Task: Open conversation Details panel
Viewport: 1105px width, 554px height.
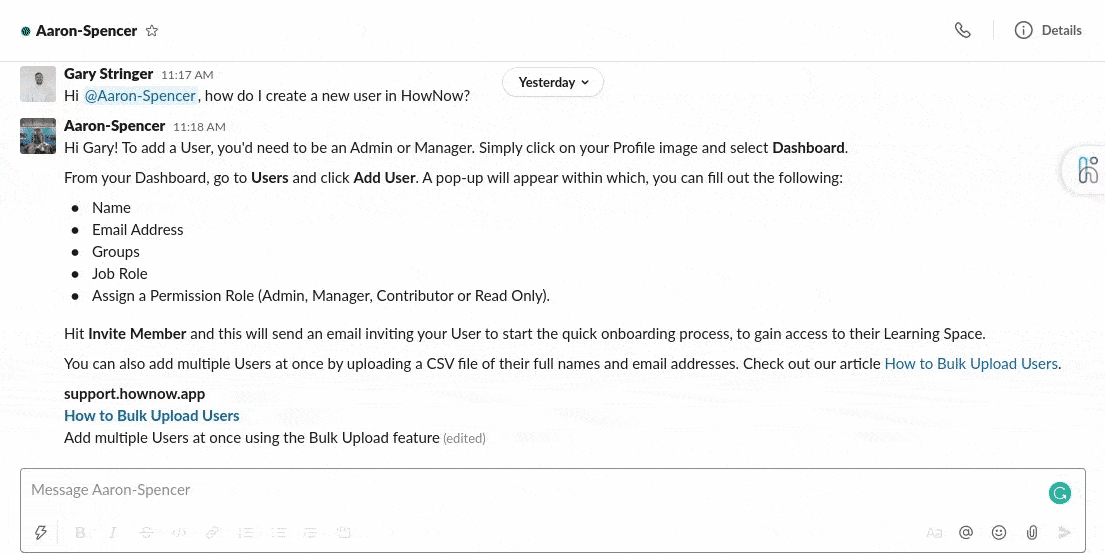Action: tap(1048, 30)
